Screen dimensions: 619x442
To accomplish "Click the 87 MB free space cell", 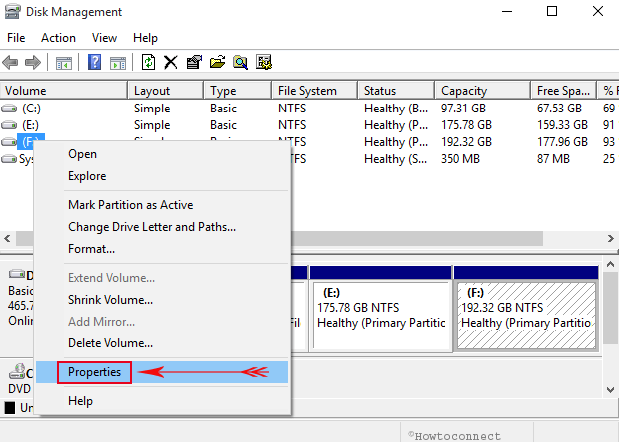I will [x=553, y=159].
